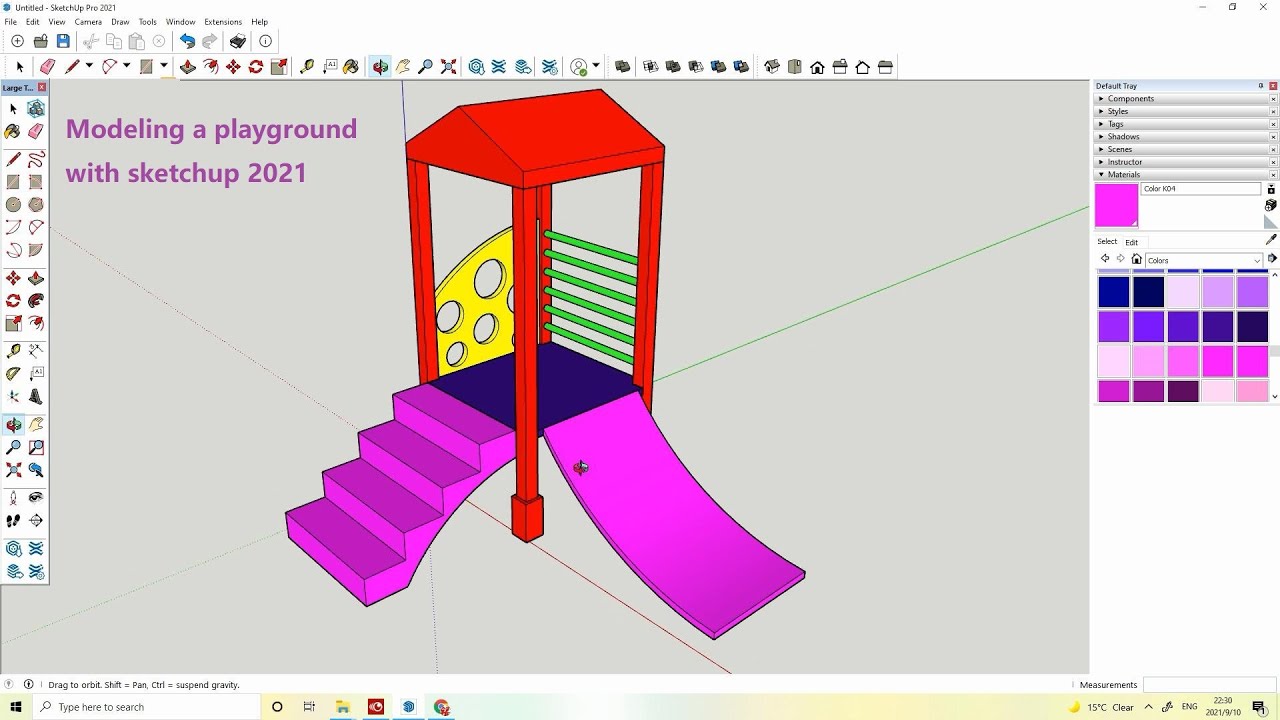This screenshot has width=1280, height=720.
Task: Click the Print icon in the toolbar
Action: tap(237, 41)
